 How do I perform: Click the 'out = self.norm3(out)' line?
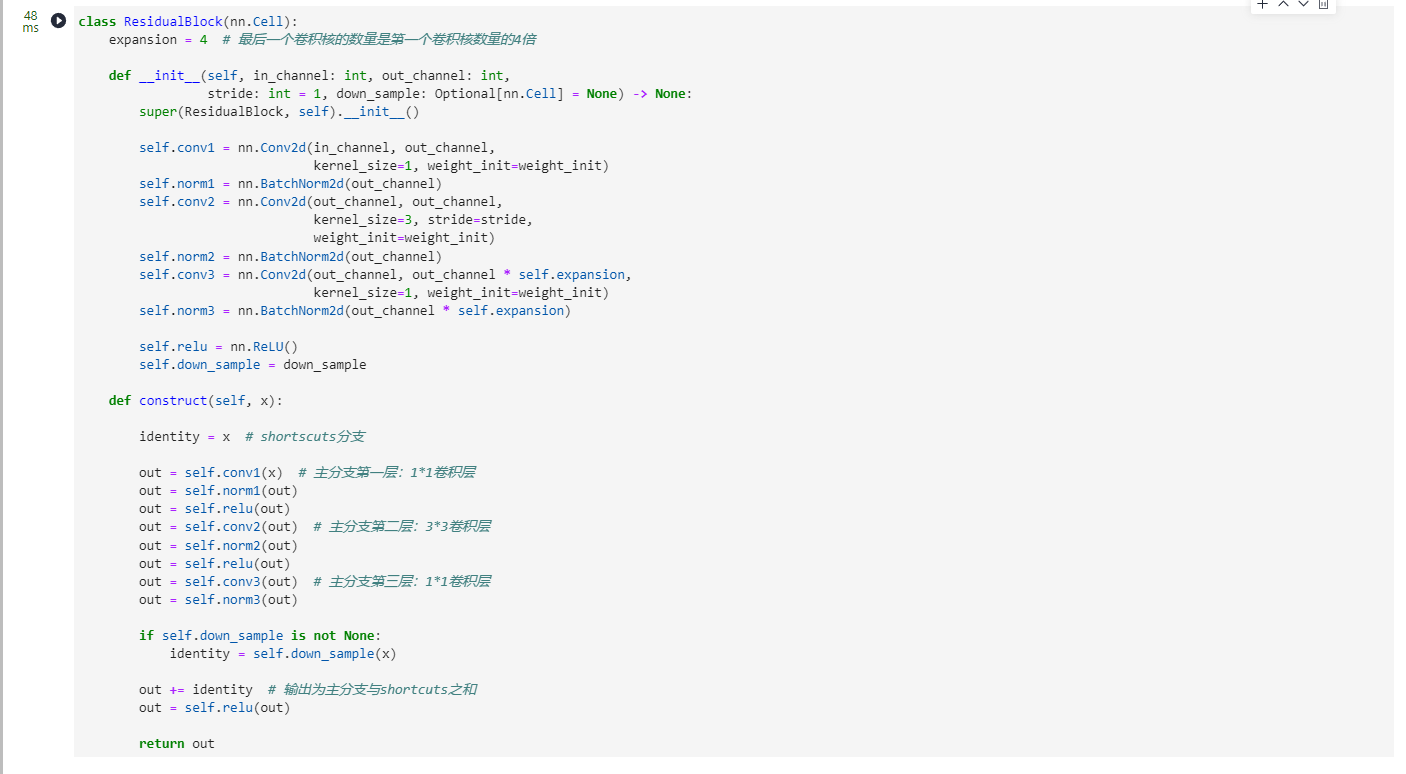[x=219, y=600]
